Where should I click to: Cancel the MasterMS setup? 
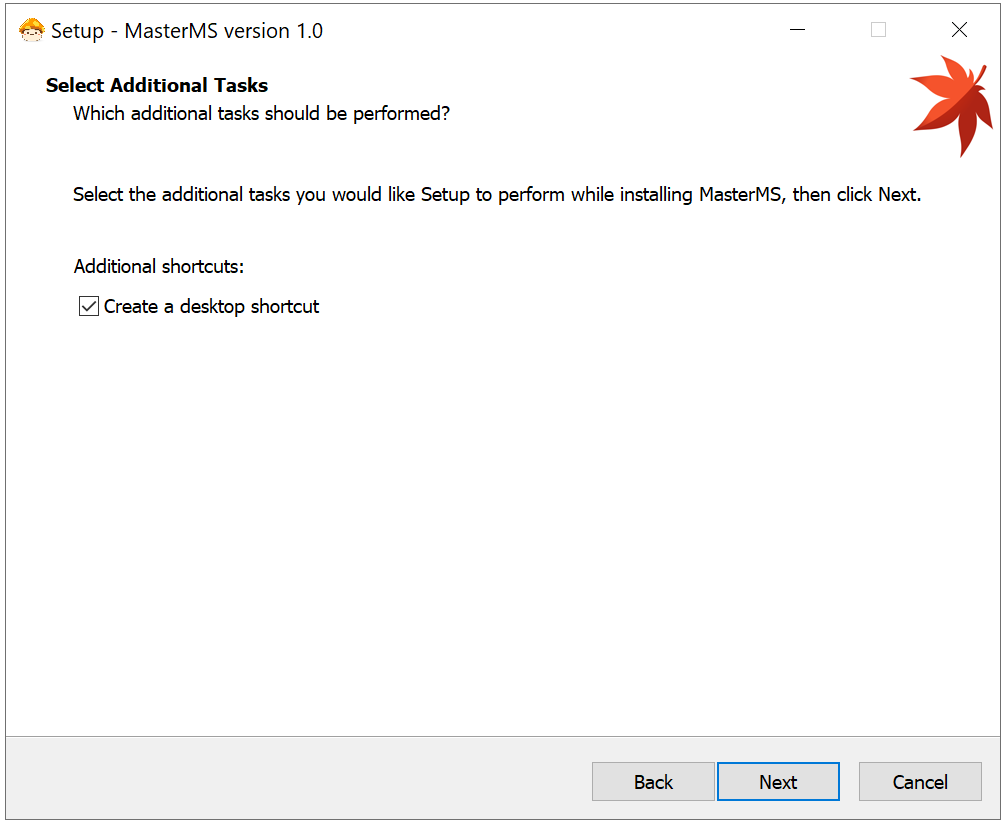click(920, 782)
